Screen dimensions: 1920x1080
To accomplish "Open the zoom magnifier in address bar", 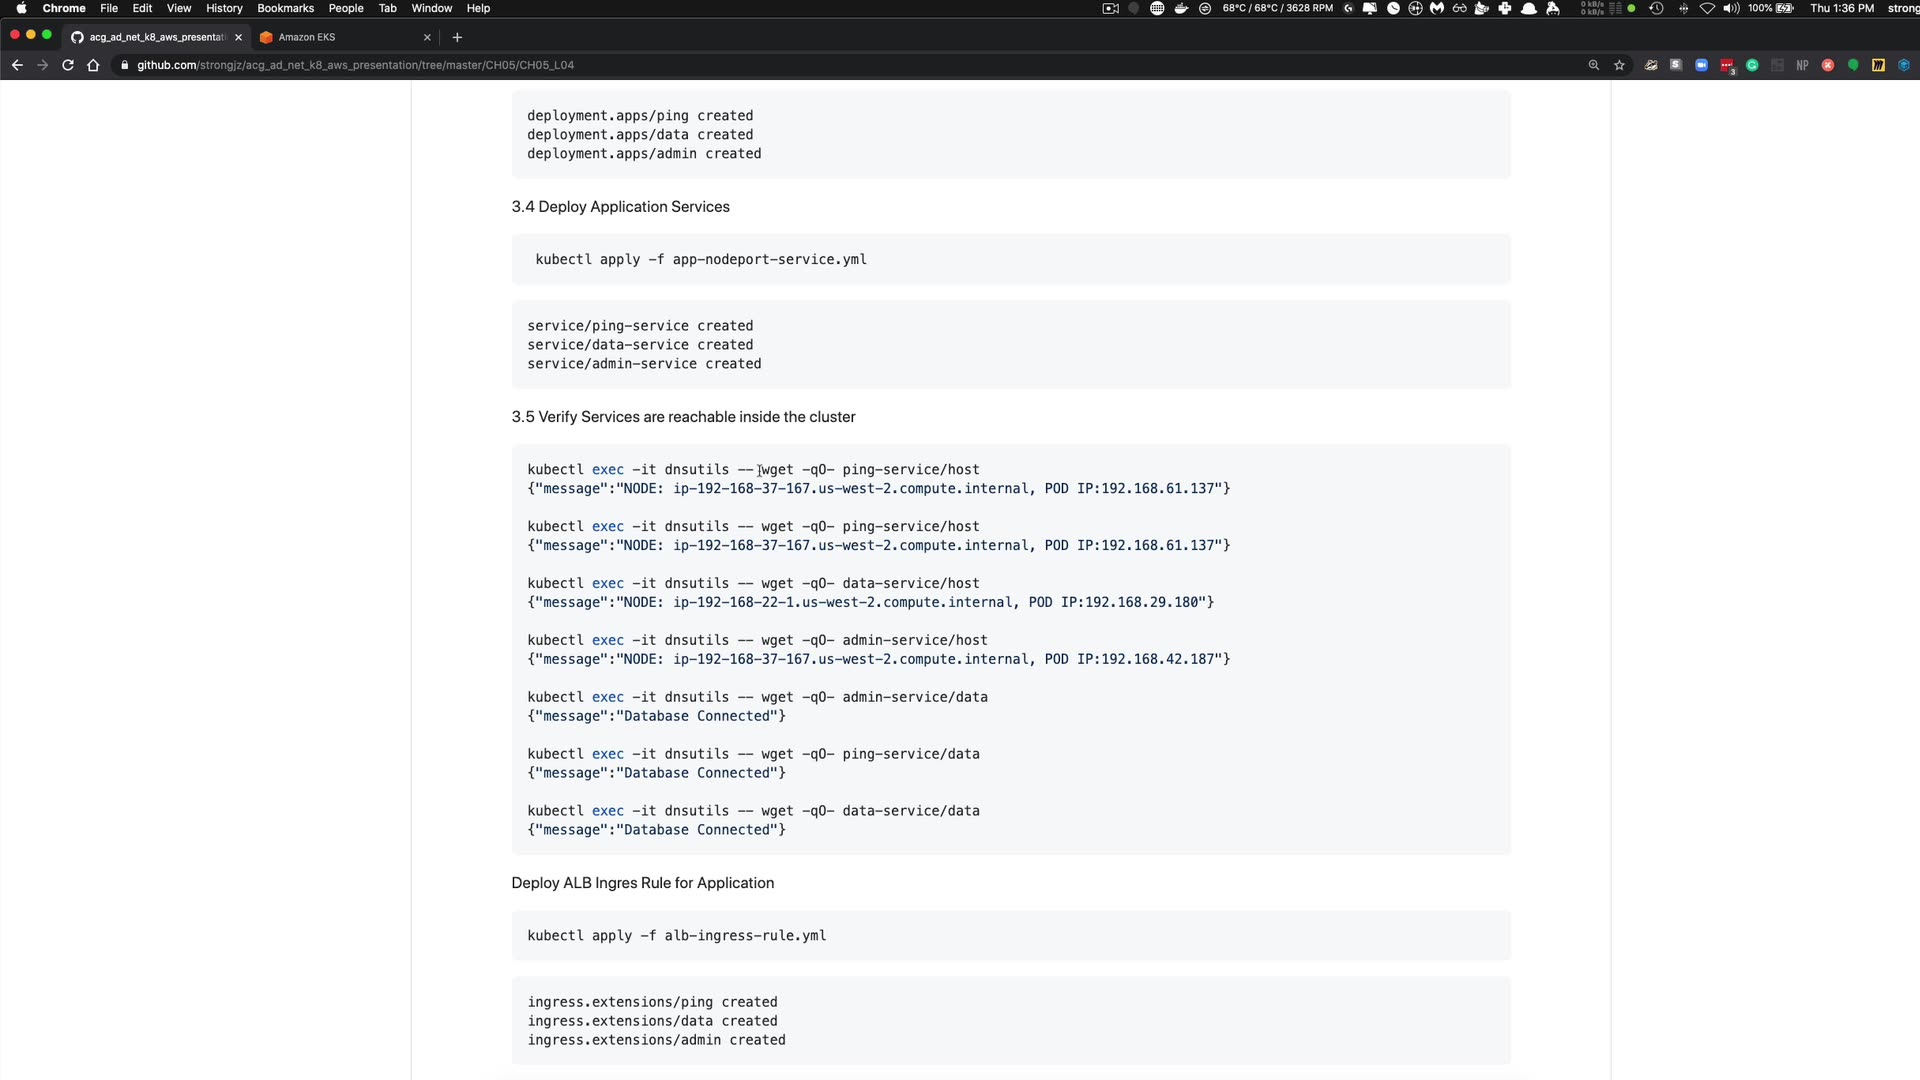I will pos(1594,65).
